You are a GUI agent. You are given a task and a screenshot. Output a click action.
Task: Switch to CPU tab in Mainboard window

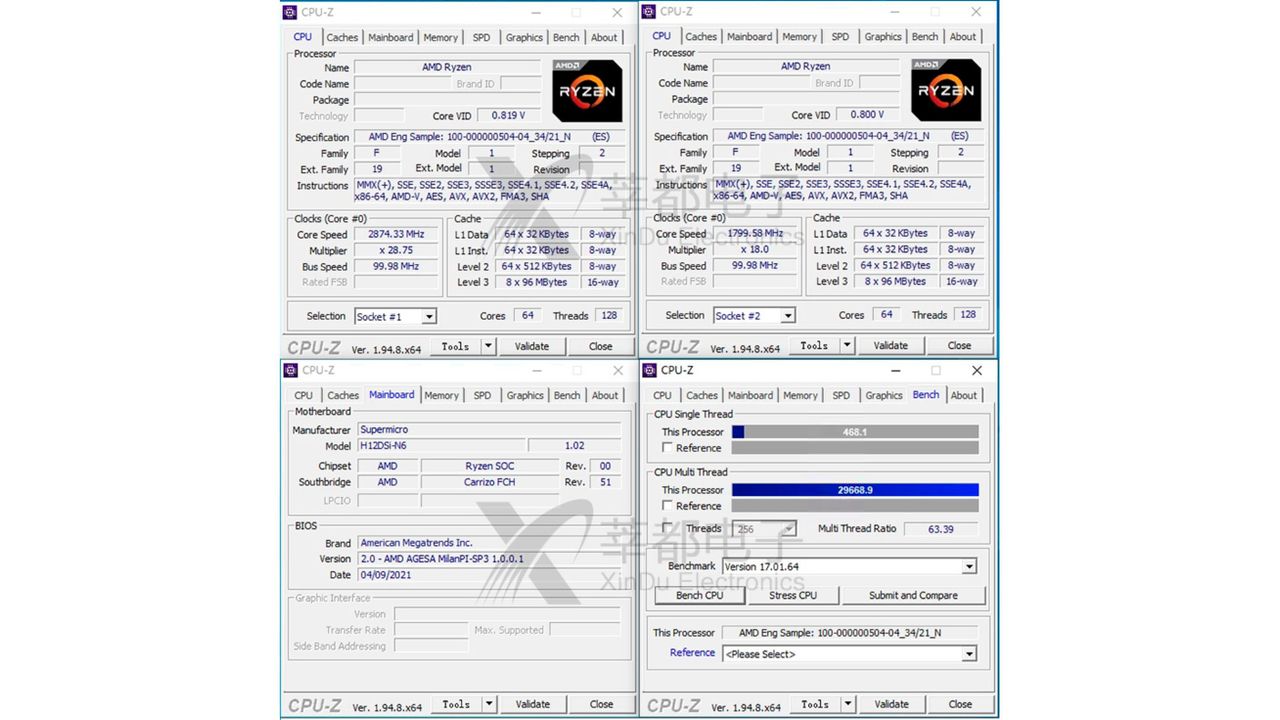(304, 395)
